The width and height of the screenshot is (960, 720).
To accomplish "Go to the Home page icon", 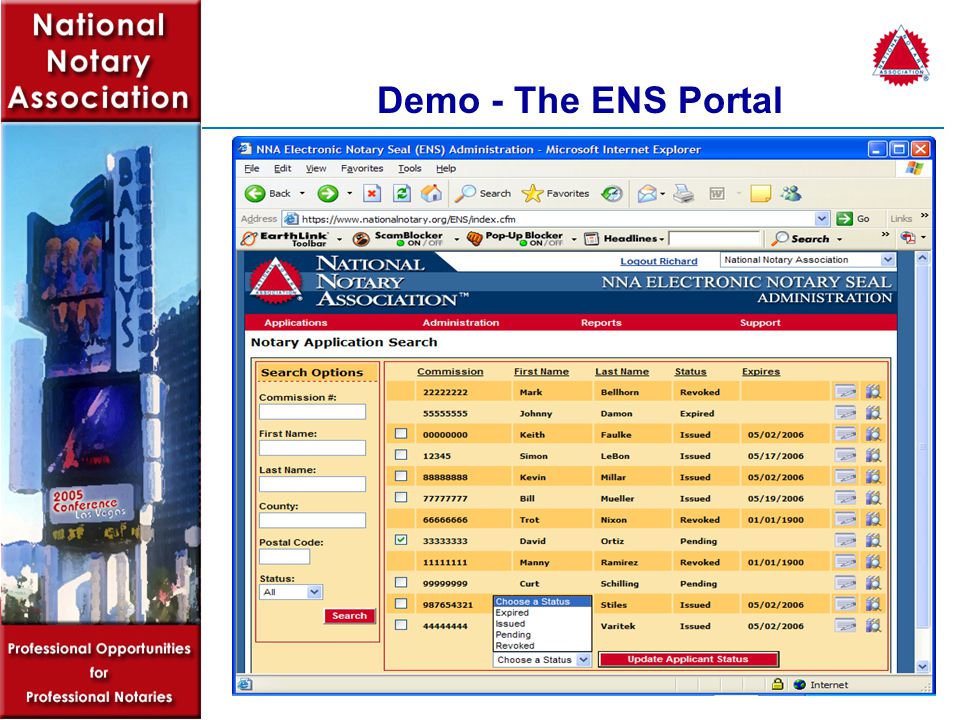I will click(432, 193).
